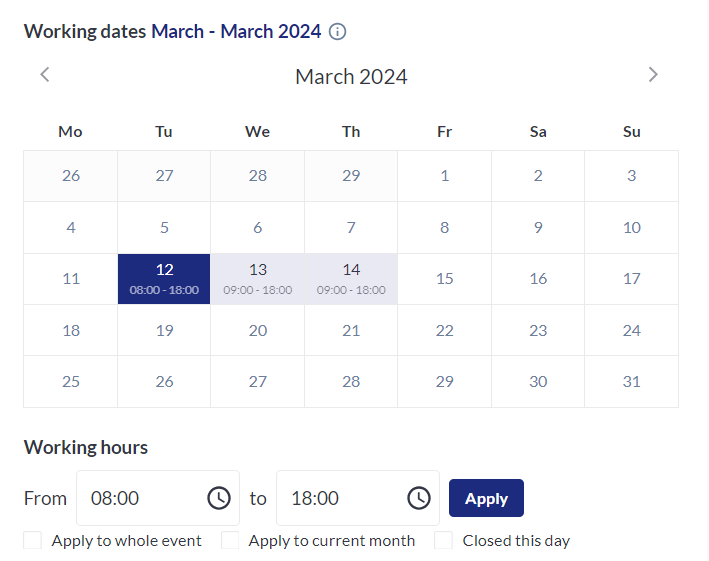
Task: Open clock picker for From time
Action: pyautogui.click(x=218, y=498)
